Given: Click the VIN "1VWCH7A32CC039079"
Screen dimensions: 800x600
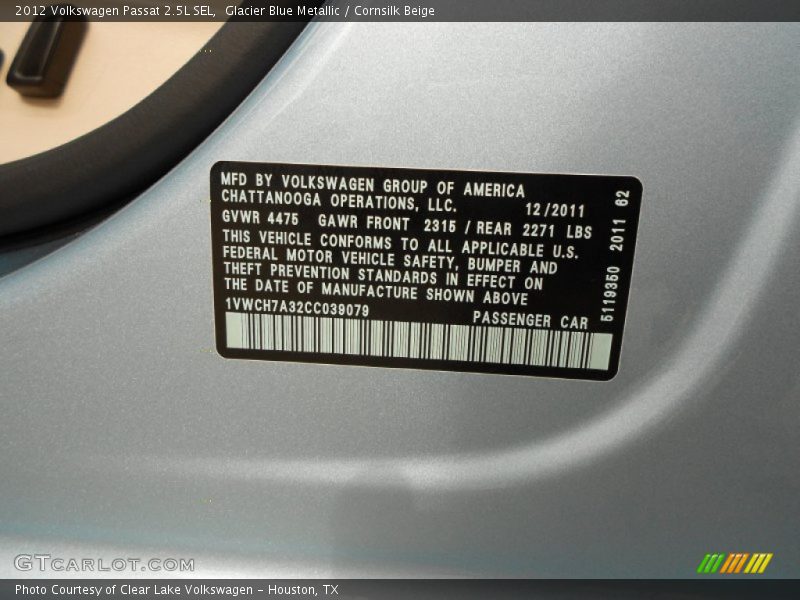Looking at the screenshot, I should [296, 307].
